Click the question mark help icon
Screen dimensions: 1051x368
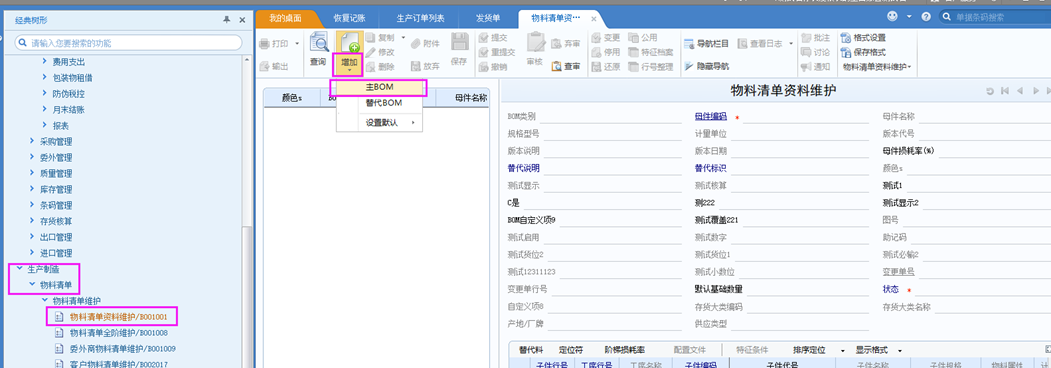pyautogui.click(x=926, y=17)
